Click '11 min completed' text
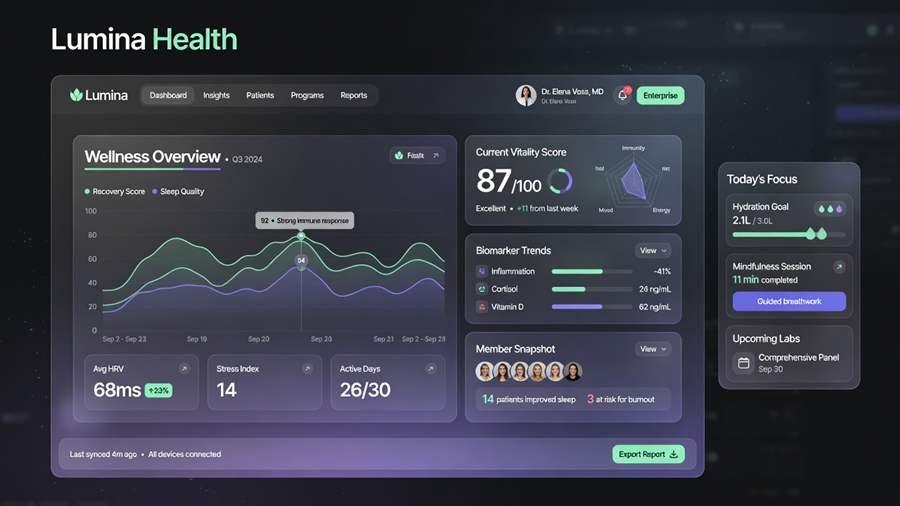Screen dimensions: 900x506 pyautogui.click(x=765, y=280)
